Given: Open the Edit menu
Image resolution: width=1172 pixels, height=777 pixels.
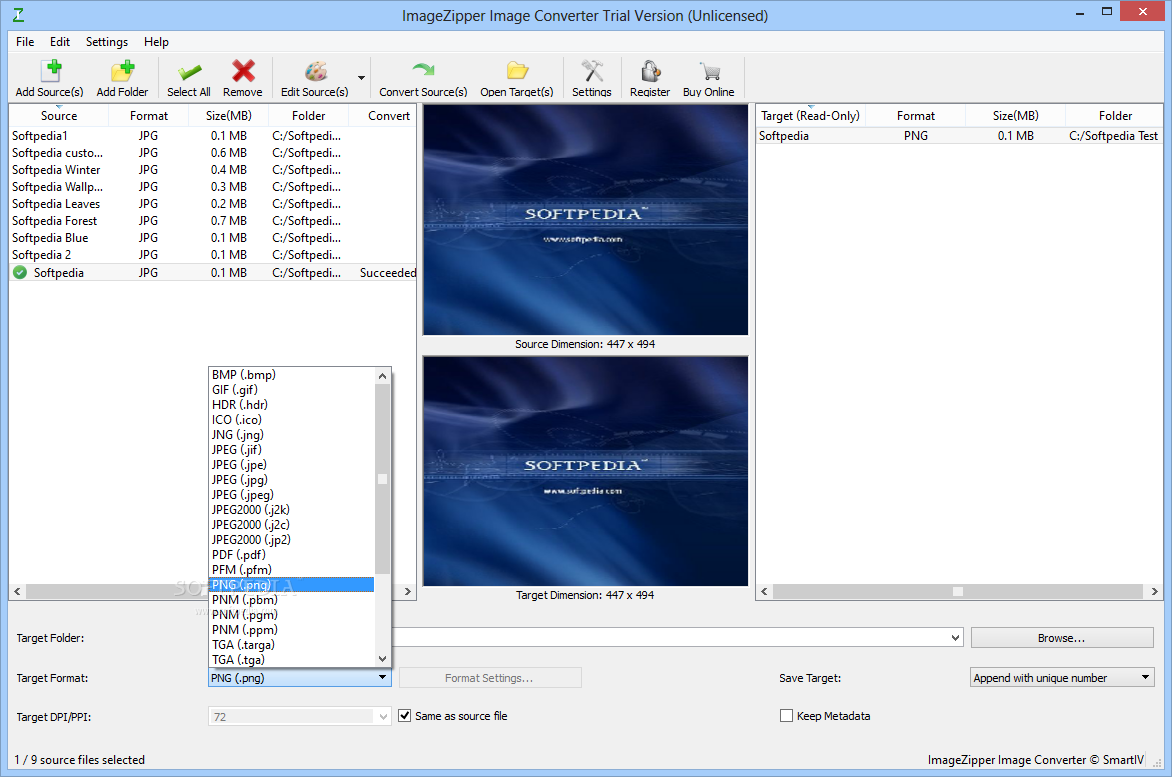Looking at the screenshot, I should 60,42.
